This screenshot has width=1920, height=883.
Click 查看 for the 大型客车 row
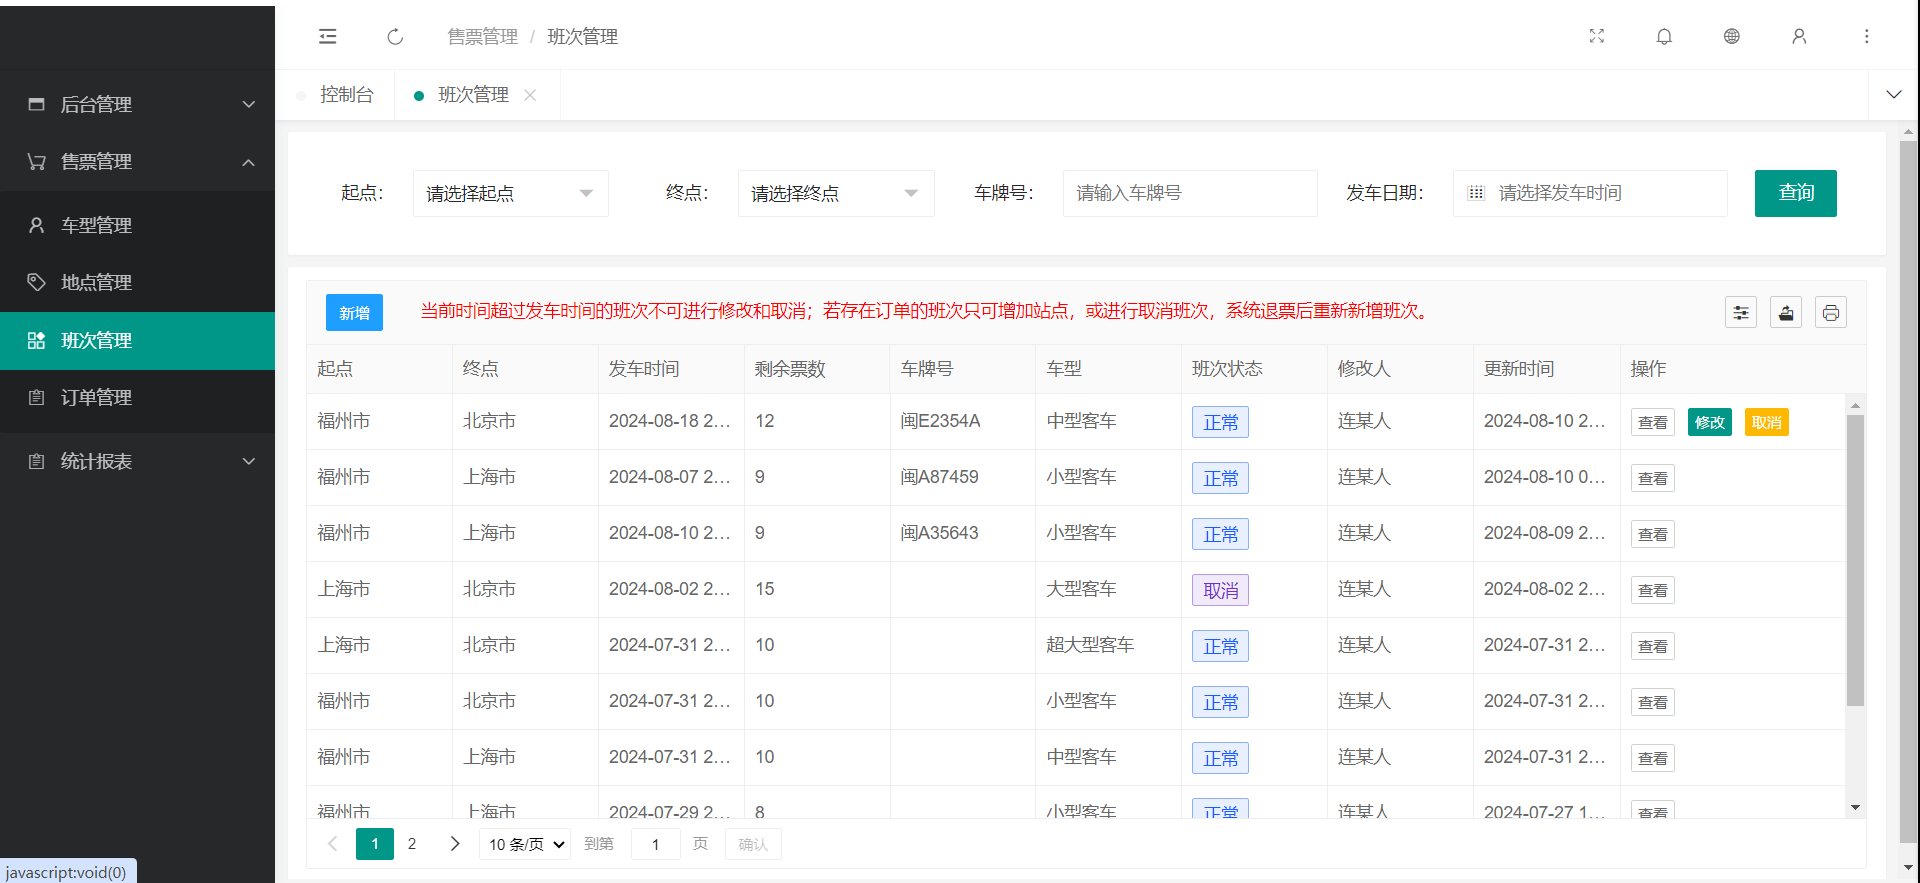click(x=1652, y=590)
